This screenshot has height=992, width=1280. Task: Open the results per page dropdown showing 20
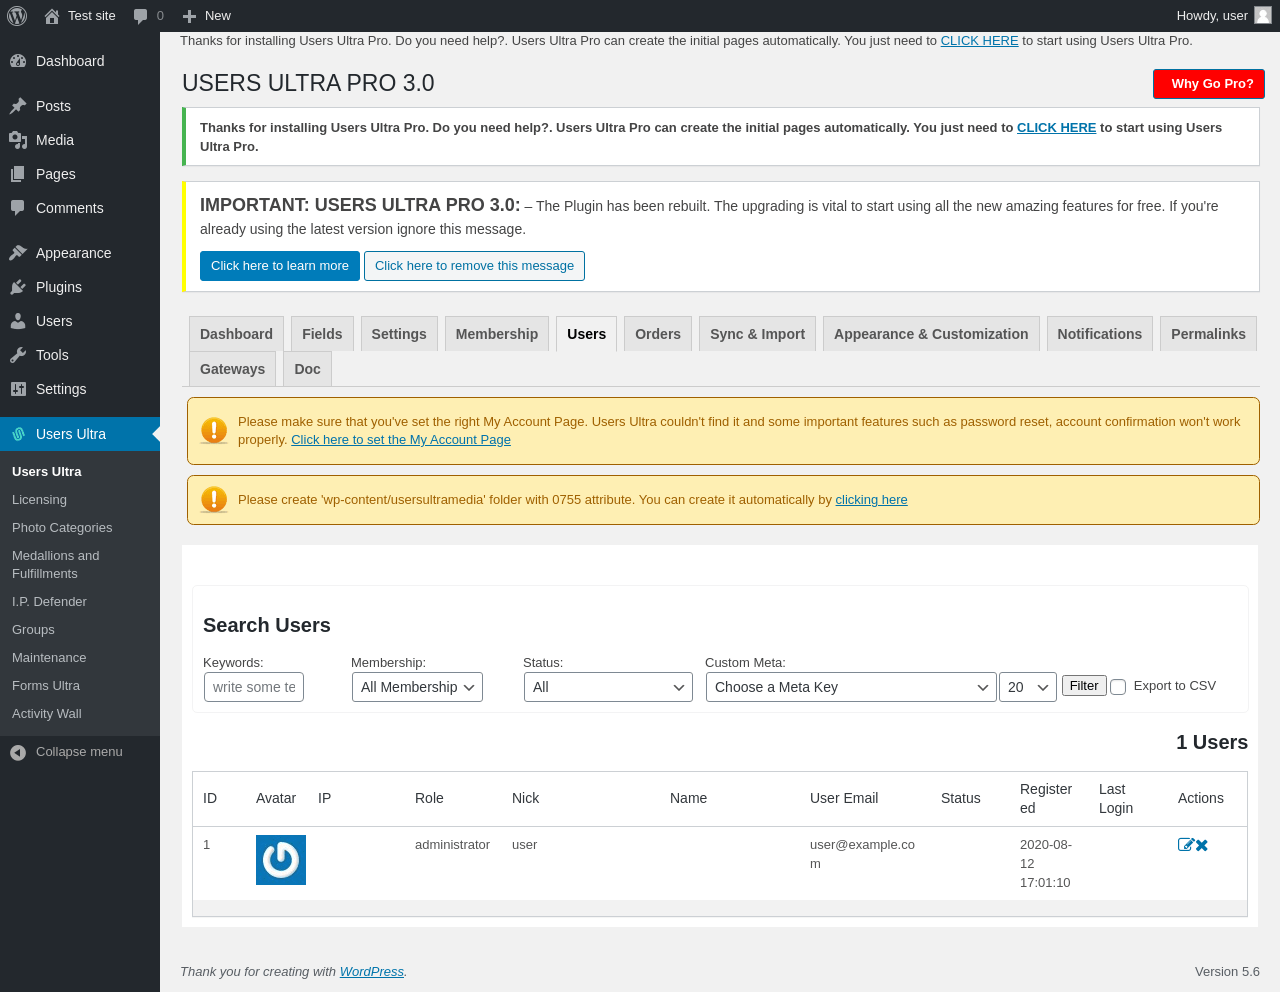click(1028, 687)
